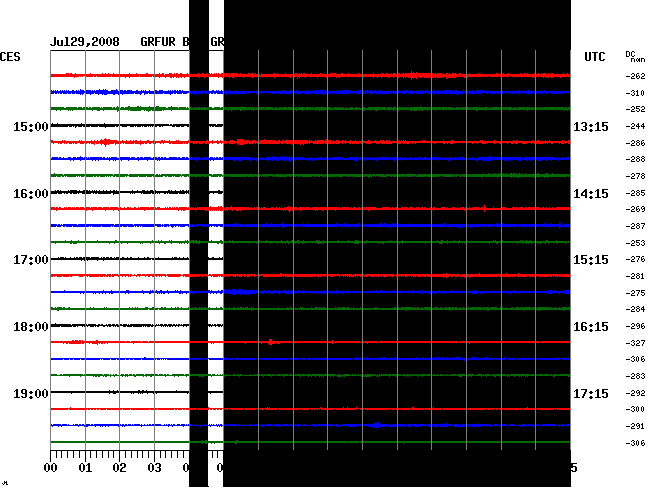650x494 pixels.
Task: Click the DC value -300
Action: click(x=635, y=409)
